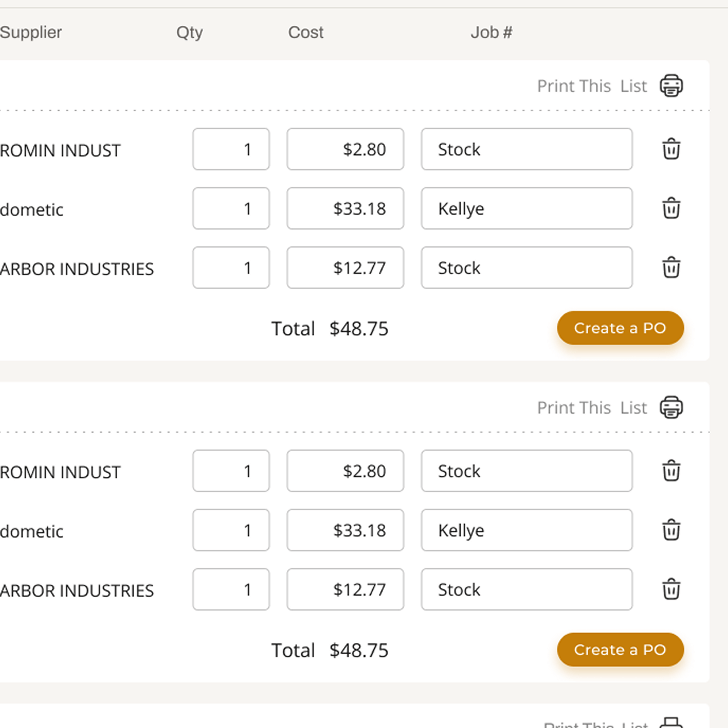Edit $2.80 cost field in first list

(x=345, y=149)
